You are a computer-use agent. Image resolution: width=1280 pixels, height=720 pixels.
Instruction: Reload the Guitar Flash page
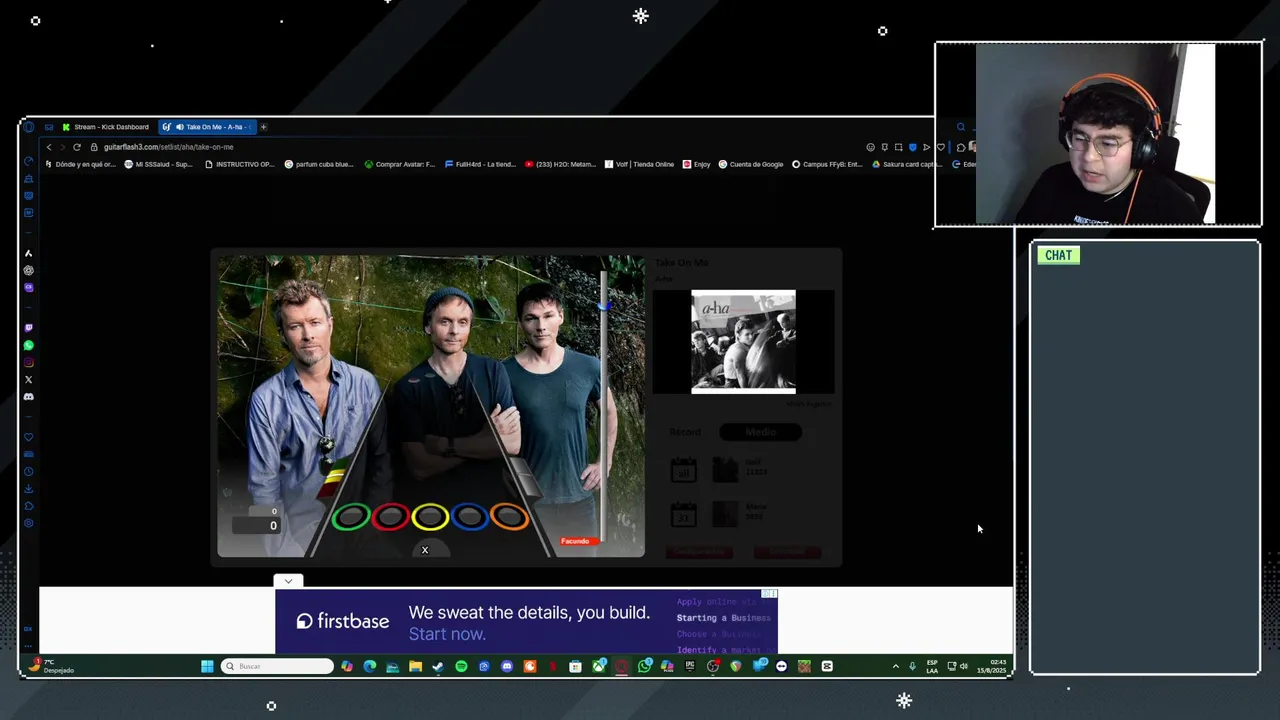(x=77, y=147)
